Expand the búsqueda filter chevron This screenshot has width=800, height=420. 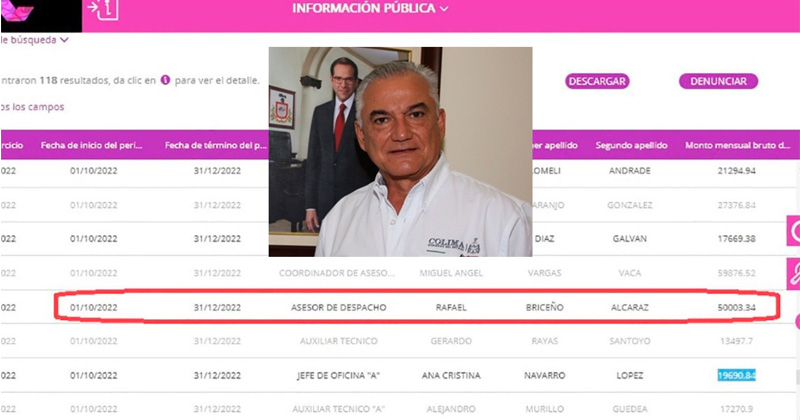point(64,40)
